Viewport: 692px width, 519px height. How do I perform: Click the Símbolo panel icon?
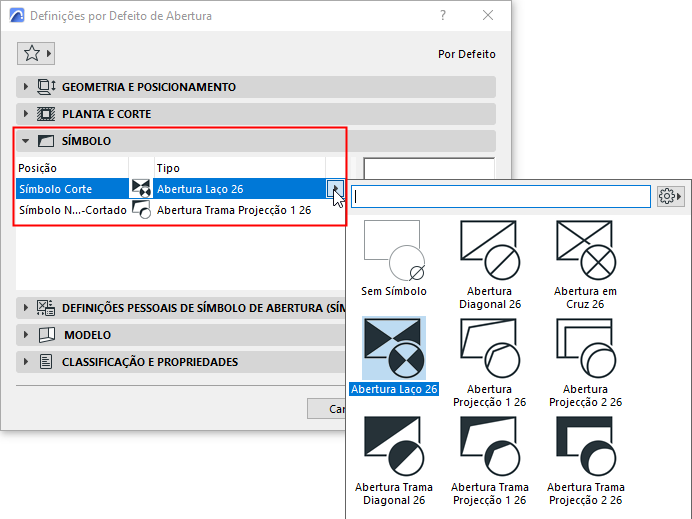click(46, 141)
